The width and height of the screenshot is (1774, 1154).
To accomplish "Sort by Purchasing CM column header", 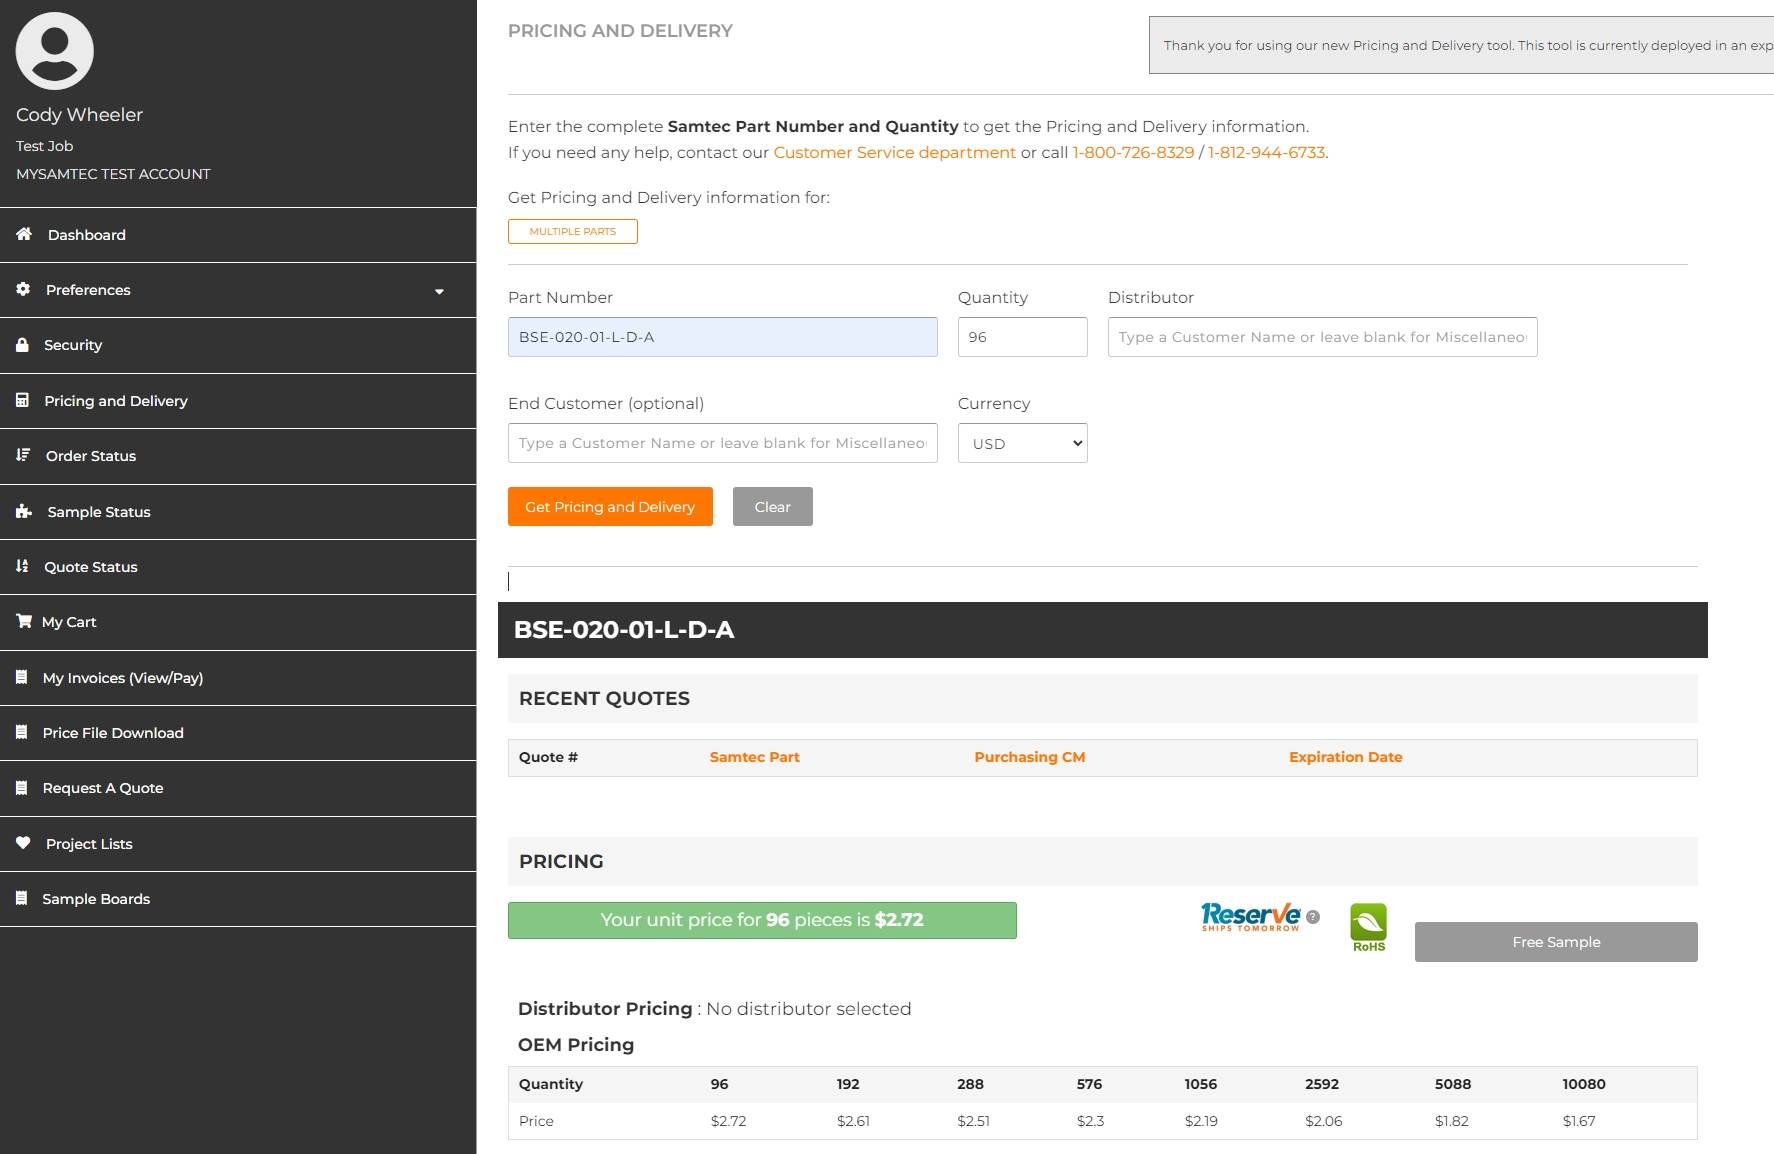I will (x=1029, y=757).
